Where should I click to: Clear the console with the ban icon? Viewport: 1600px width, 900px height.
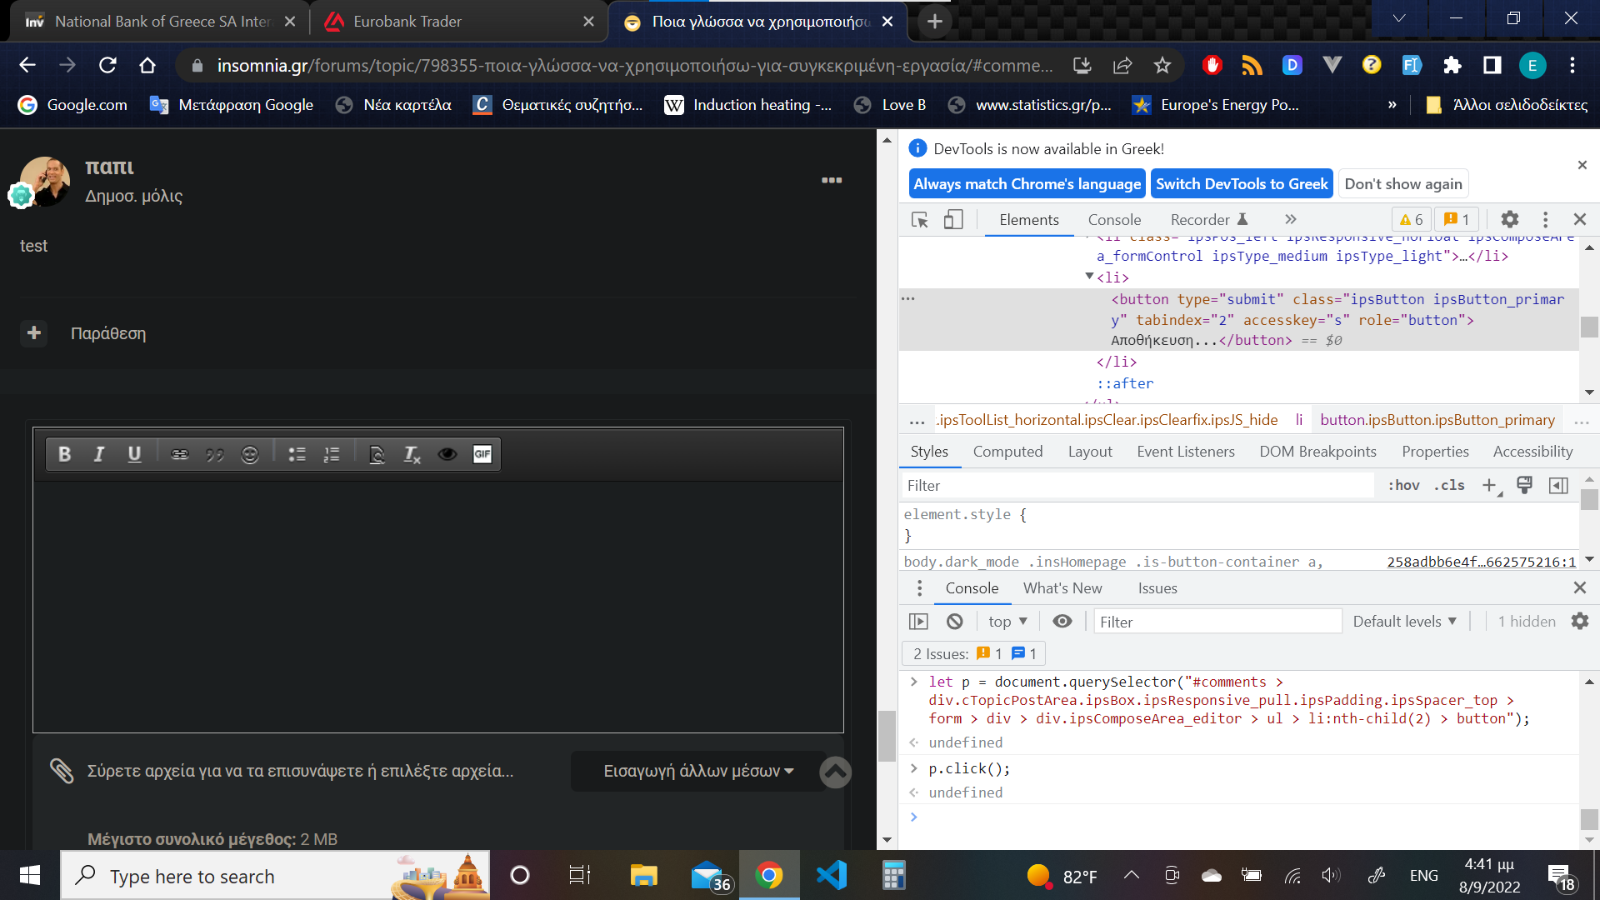click(955, 621)
